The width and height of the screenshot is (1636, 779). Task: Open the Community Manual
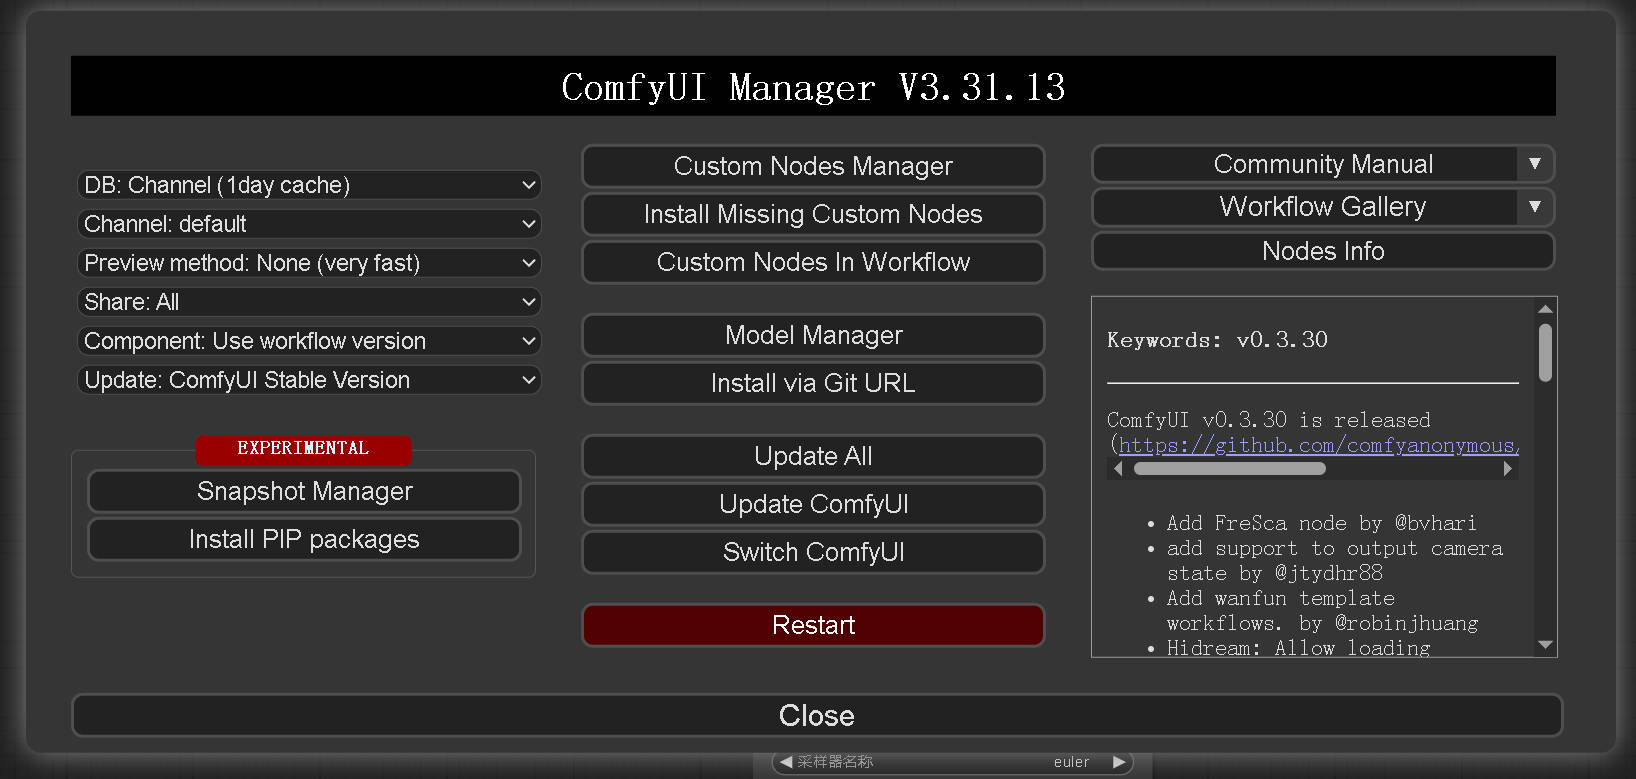pos(1305,164)
